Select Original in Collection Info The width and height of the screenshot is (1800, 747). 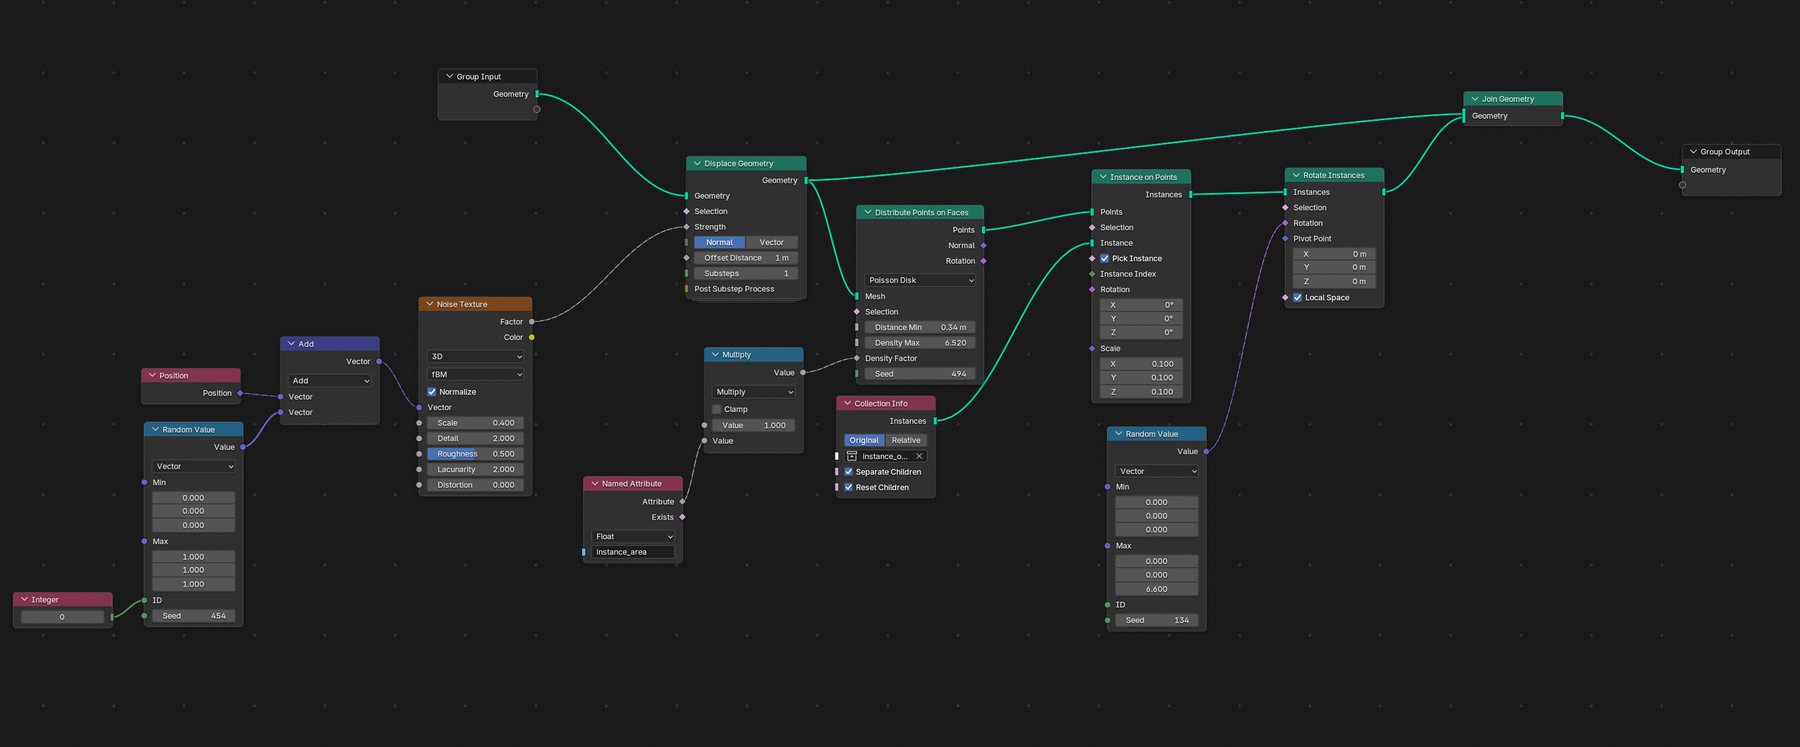point(864,440)
